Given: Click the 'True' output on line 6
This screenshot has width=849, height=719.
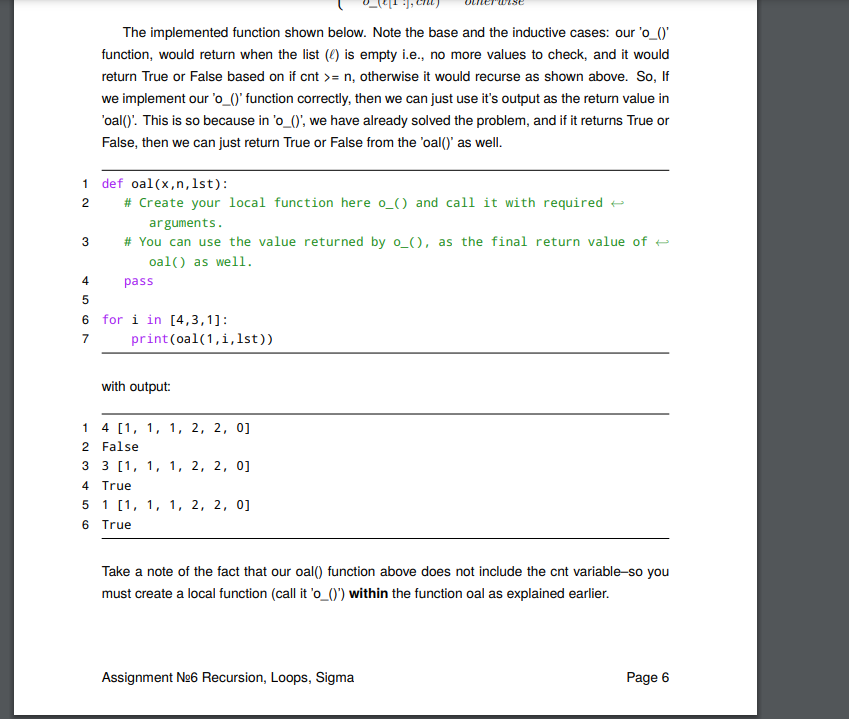Looking at the screenshot, I should pyautogui.click(x=116, y=525).
